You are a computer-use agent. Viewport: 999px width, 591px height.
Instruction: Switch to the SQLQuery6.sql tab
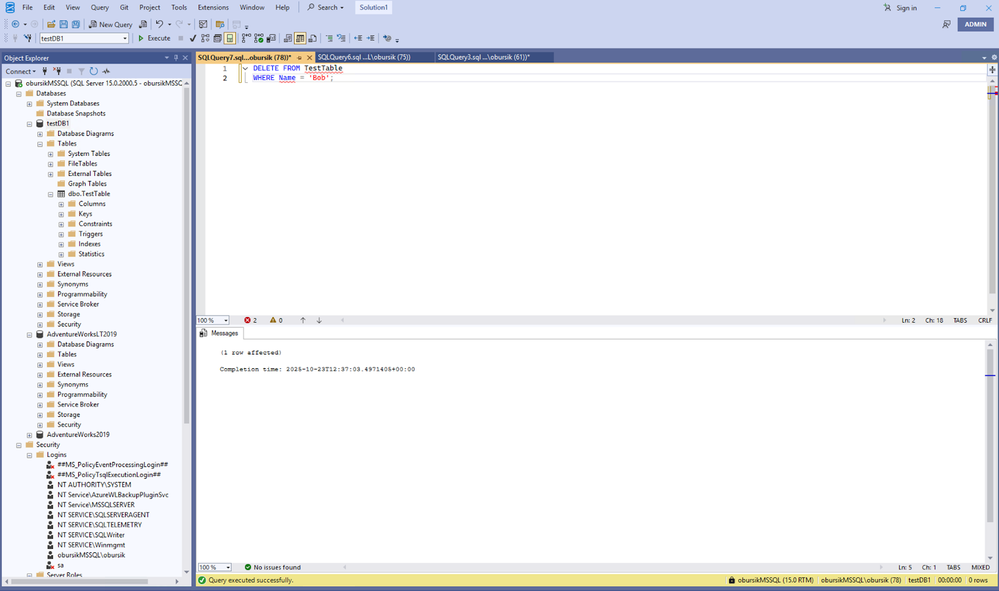click(x=365, y=57)
